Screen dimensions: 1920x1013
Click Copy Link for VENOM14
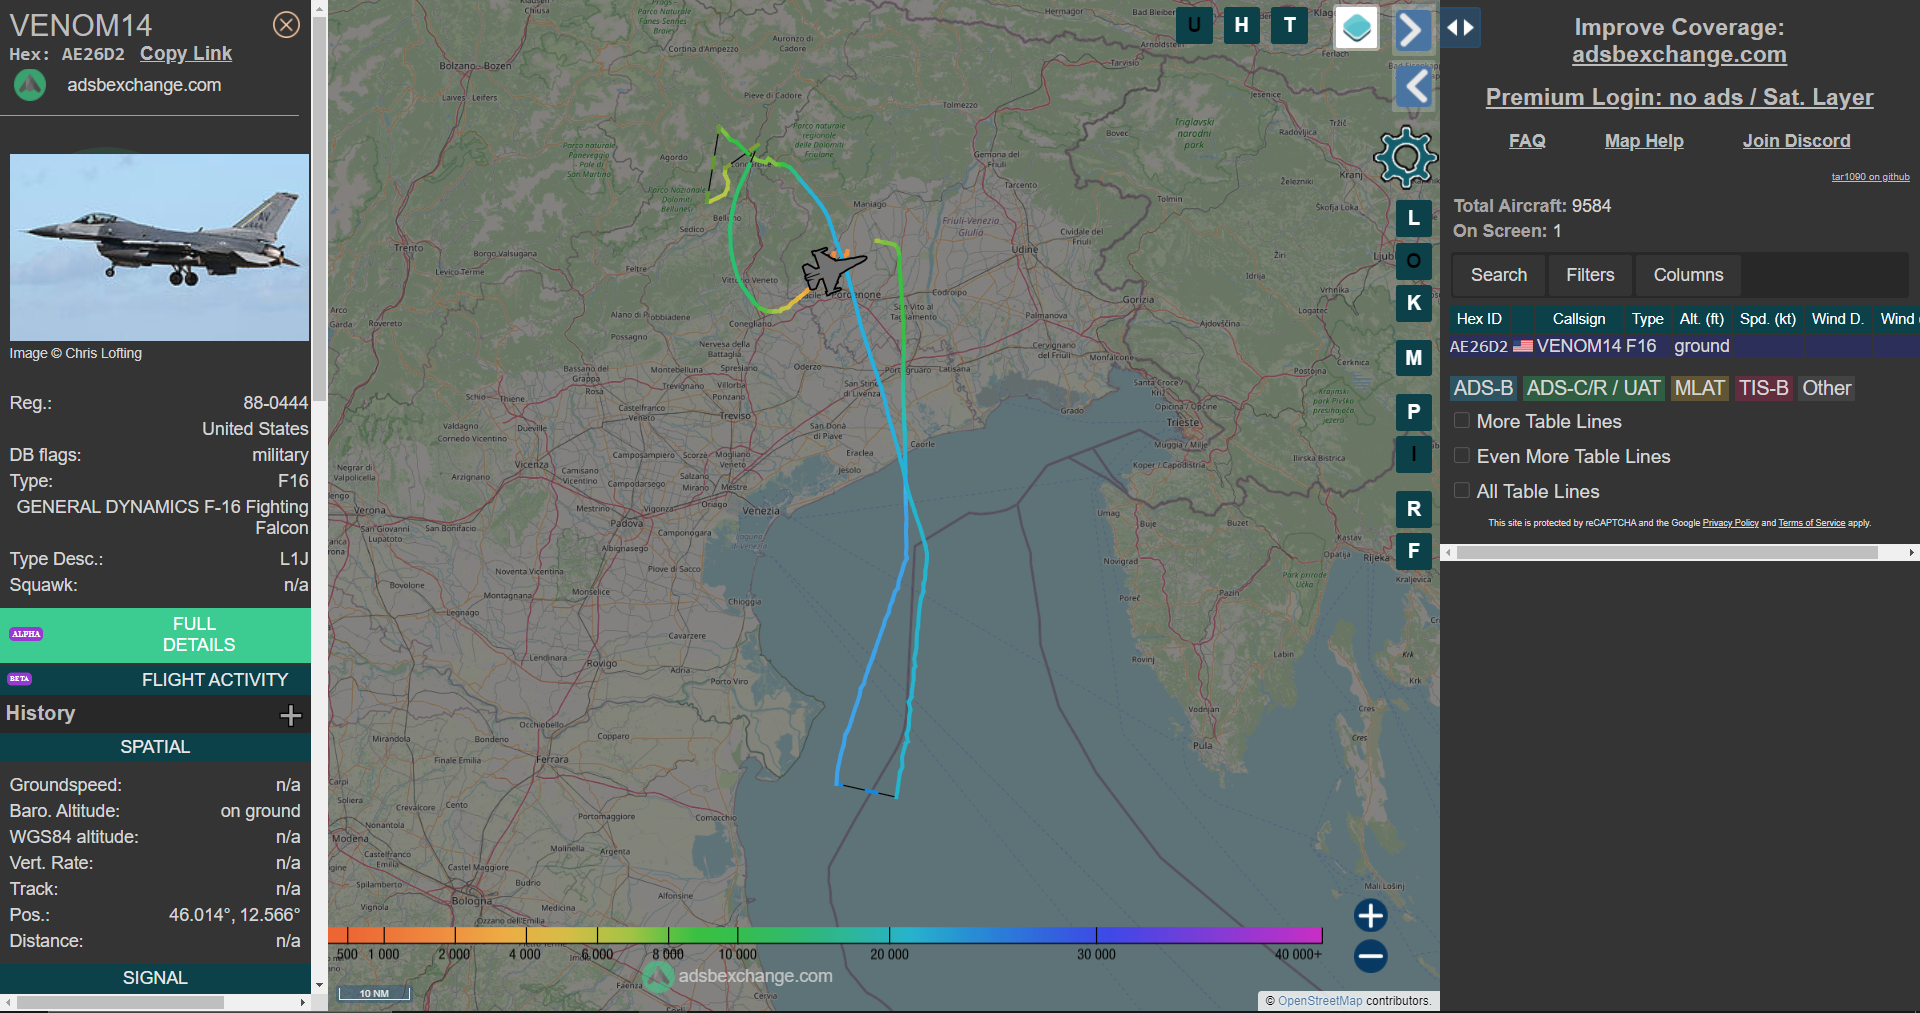click(x=186, y=54)
